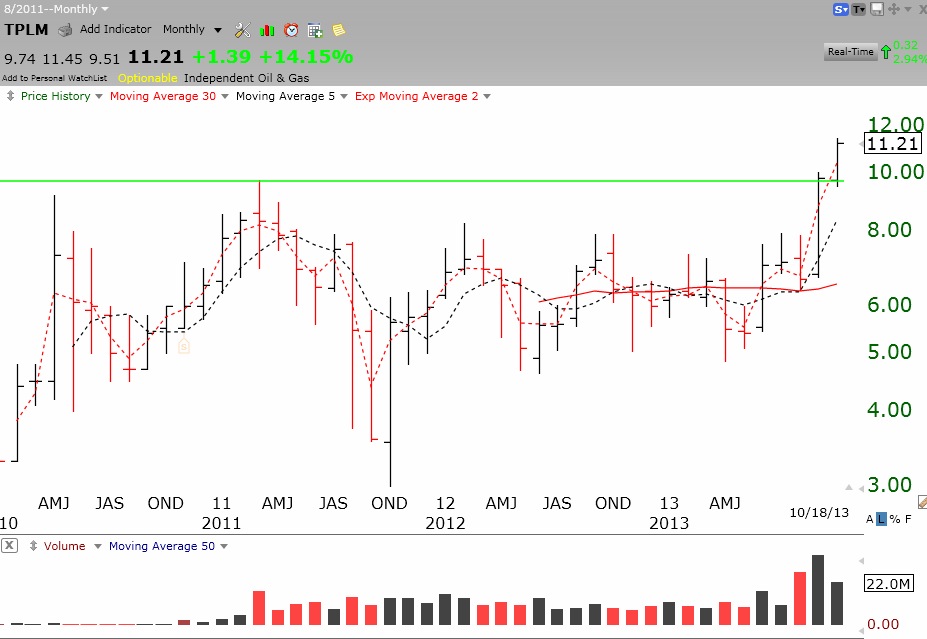This screenshot has width=927, height=639.
Task: Click the printer icon next to TPLM
Action: [65, 30]
